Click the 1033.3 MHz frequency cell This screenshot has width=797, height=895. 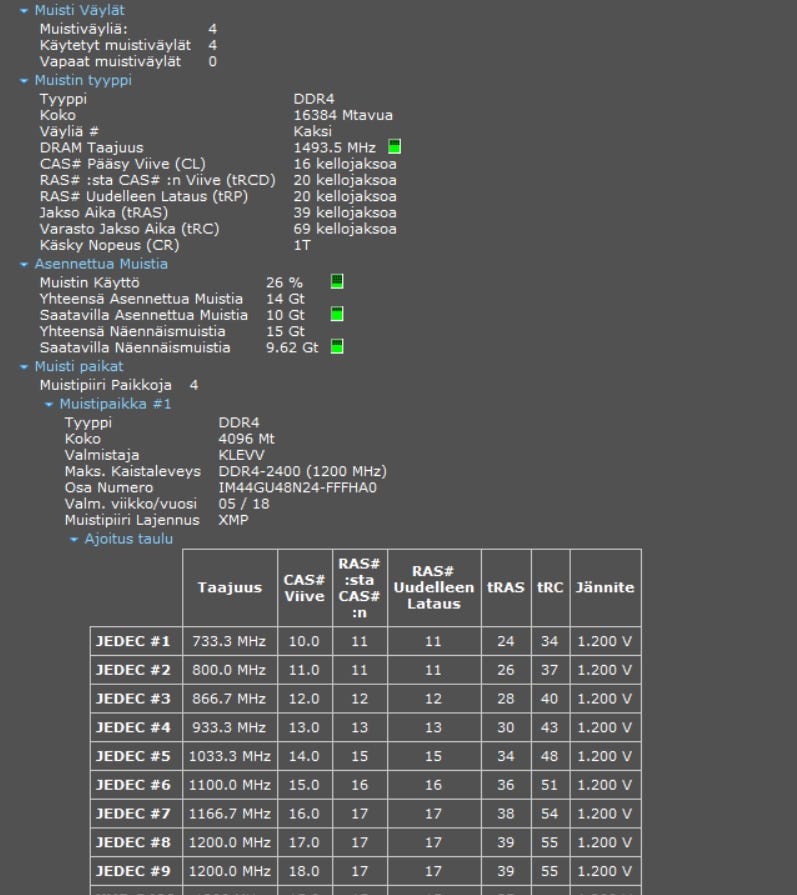point(230,756)
